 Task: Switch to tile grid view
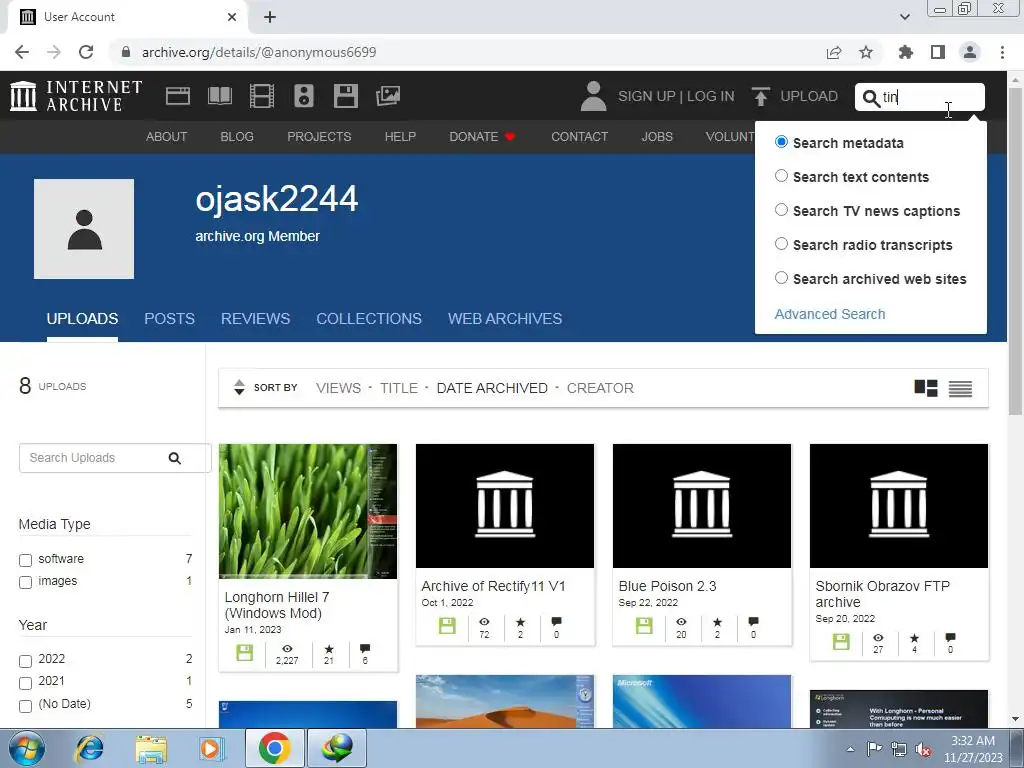pyautogui.click(x=925, y=388)
